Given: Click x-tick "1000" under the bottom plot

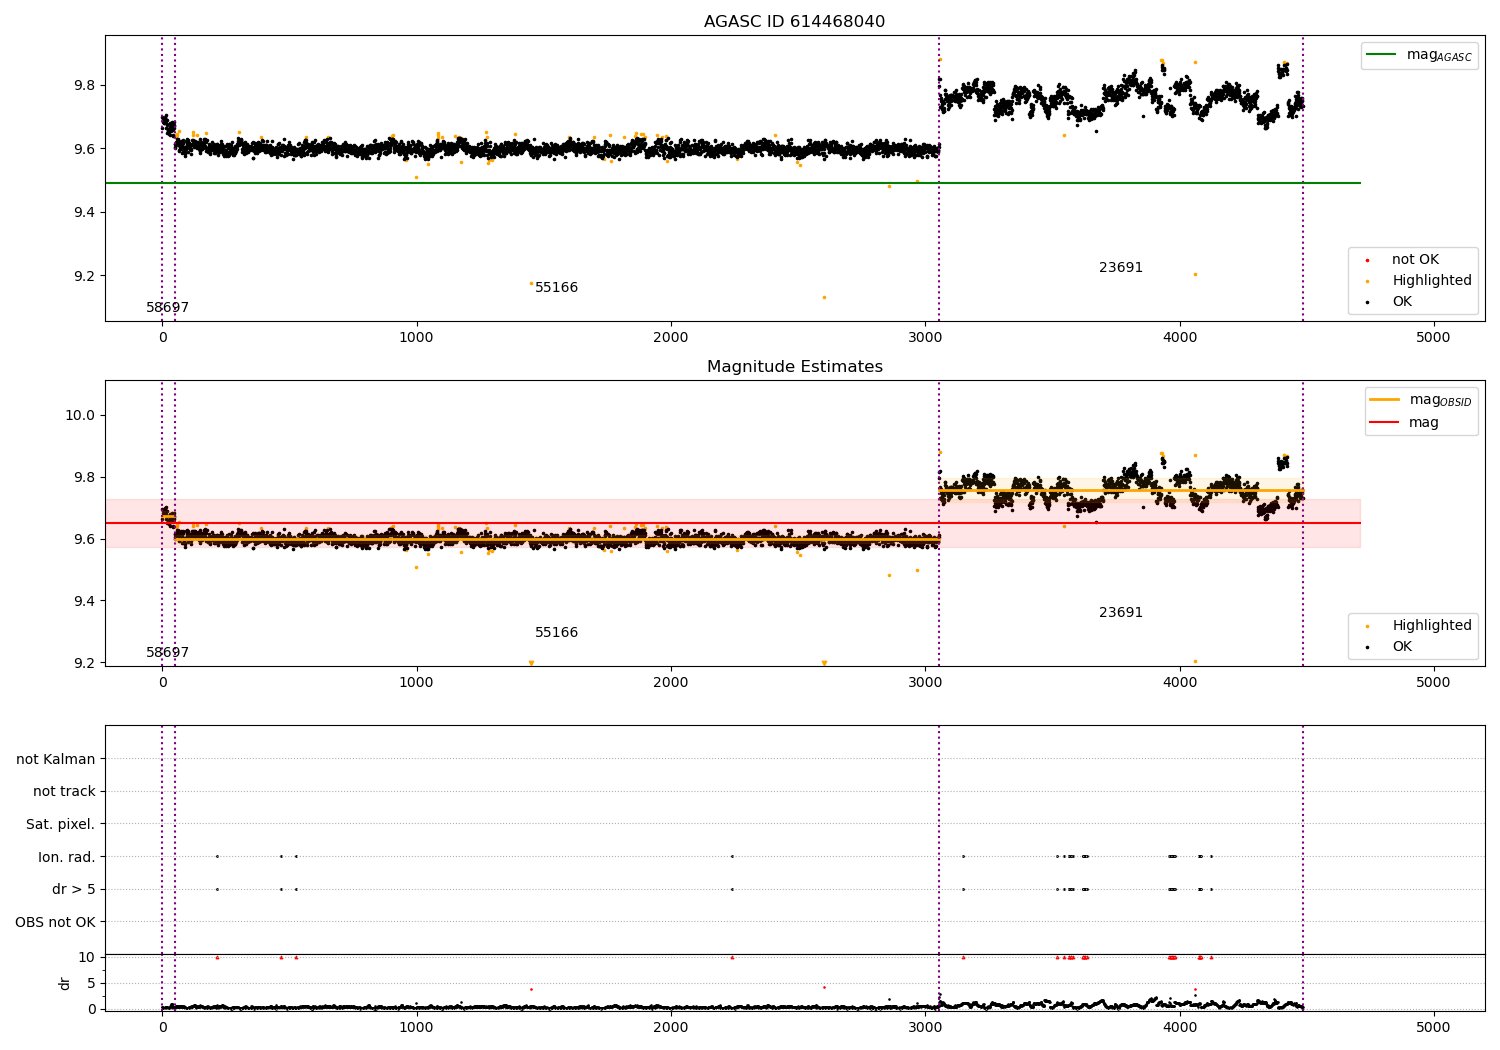Looking at the screenshot, I should pyautogui.click(x=416, y=1028).
